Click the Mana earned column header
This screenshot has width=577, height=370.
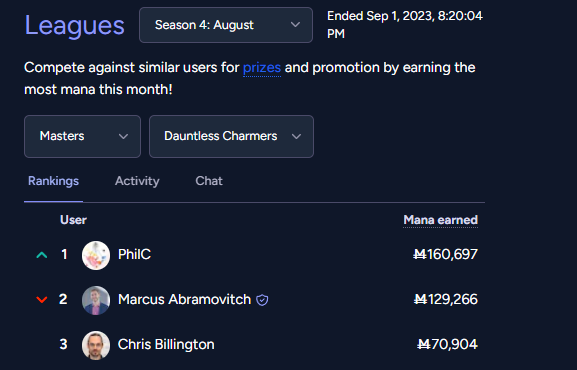point(440,220)
